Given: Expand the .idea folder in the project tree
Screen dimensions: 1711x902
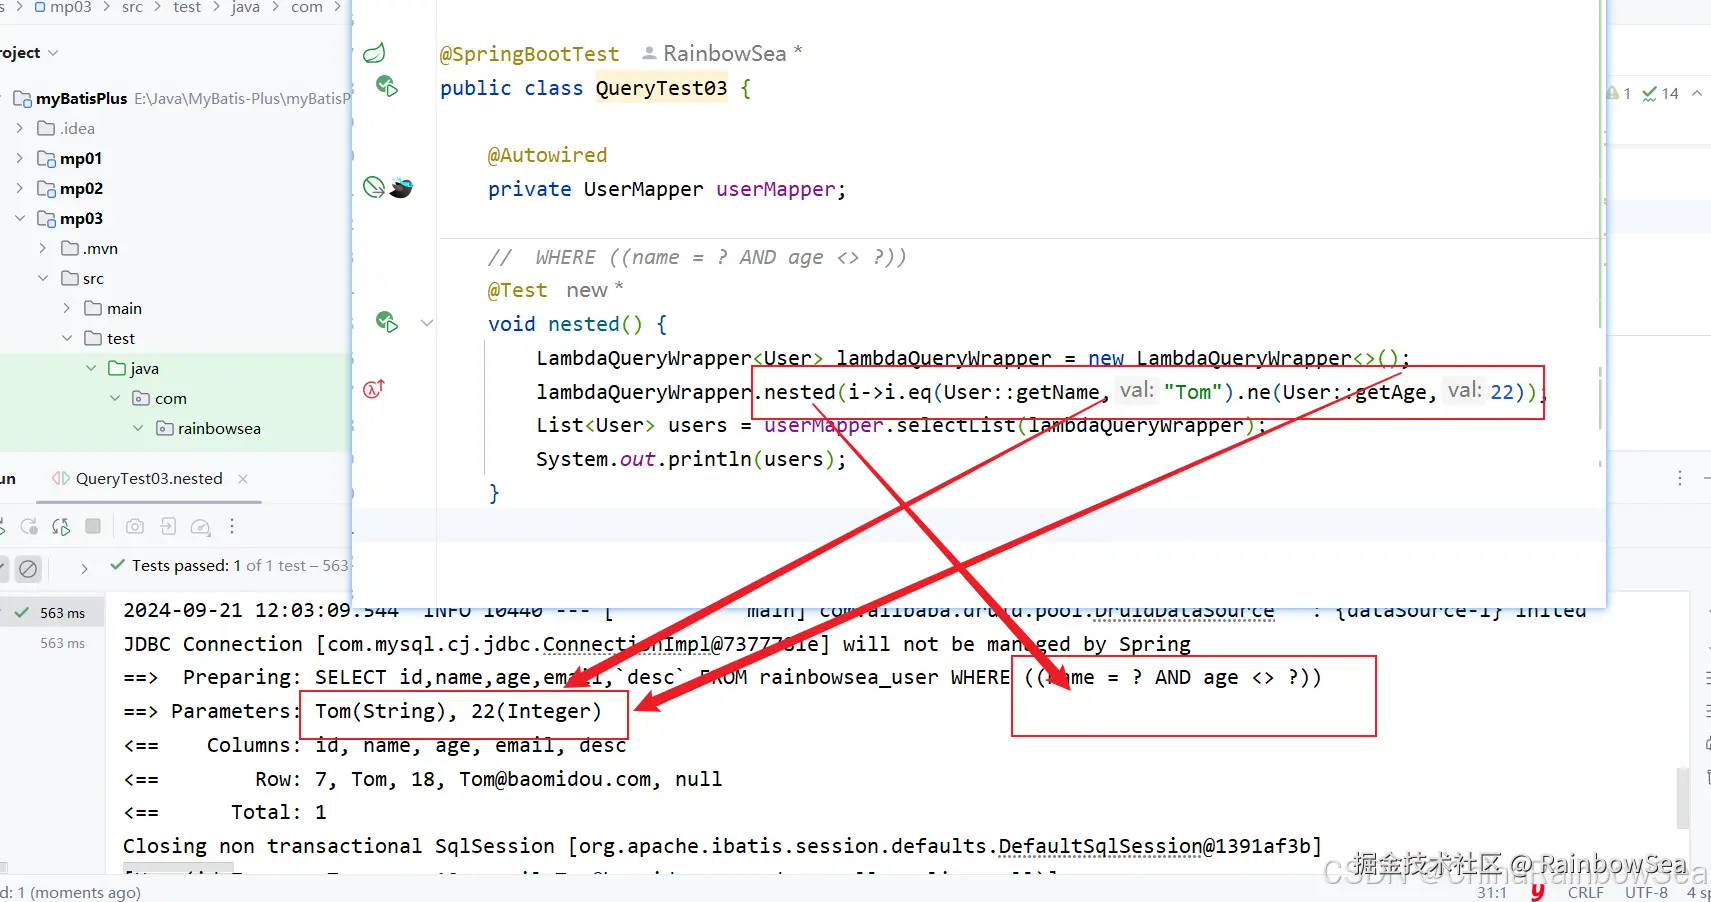Looking at the screenshot, I should coord(19,128).
